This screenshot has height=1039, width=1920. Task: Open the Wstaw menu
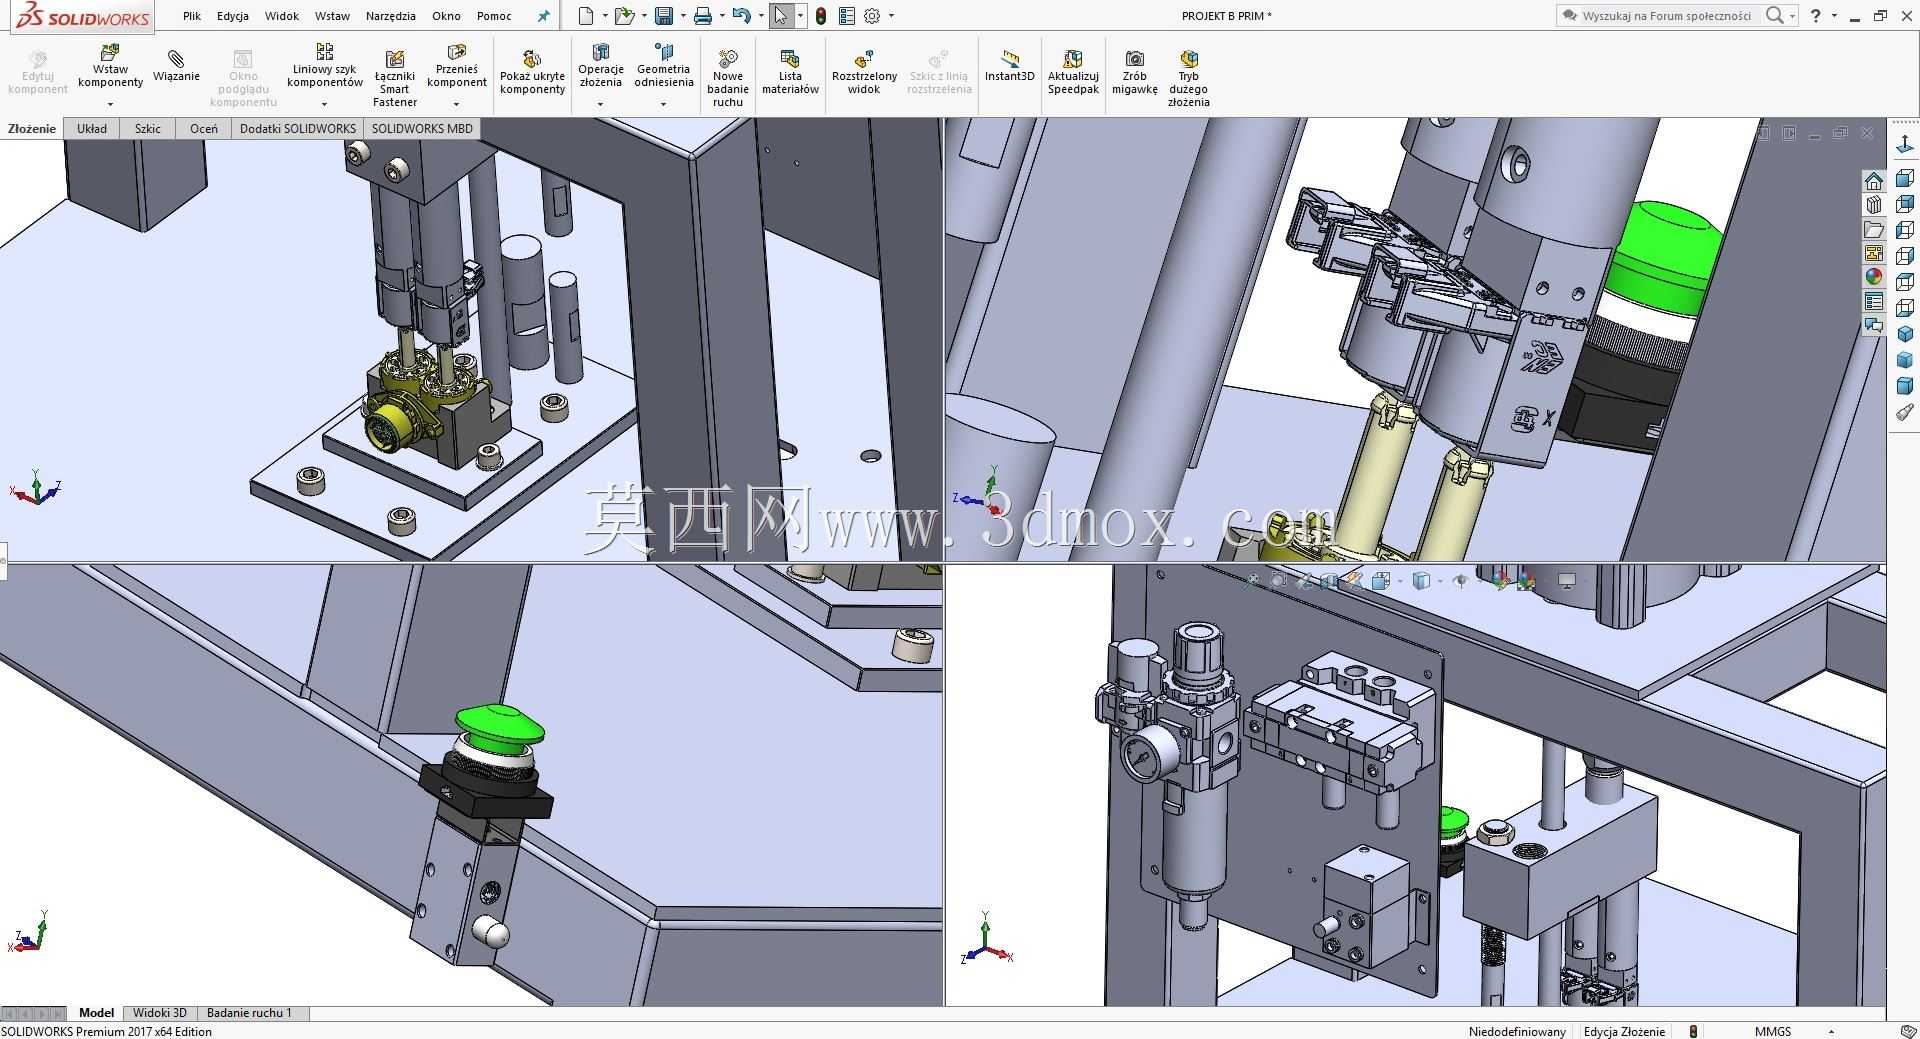pyautogui.click(x=332, y=16)
